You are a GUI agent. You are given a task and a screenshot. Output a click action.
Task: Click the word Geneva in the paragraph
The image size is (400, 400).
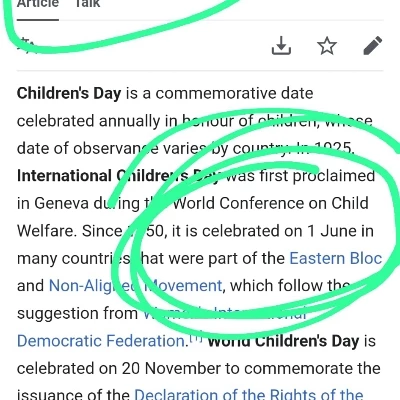[62, 203]
